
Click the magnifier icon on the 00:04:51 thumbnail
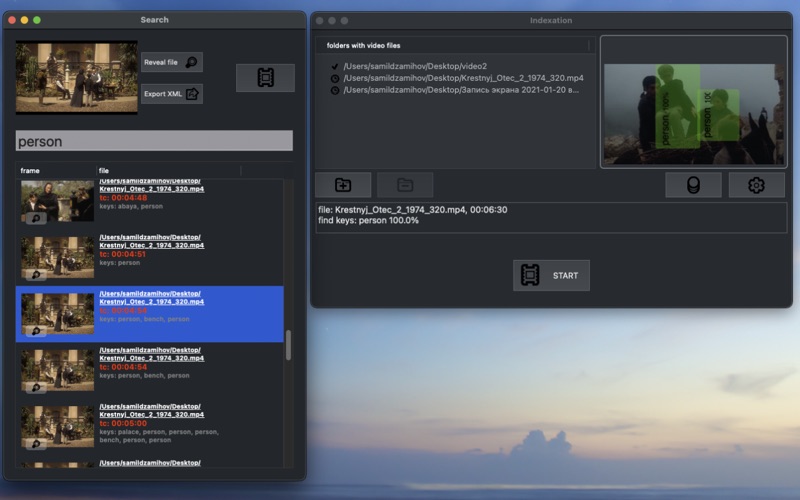pos(36,274)
